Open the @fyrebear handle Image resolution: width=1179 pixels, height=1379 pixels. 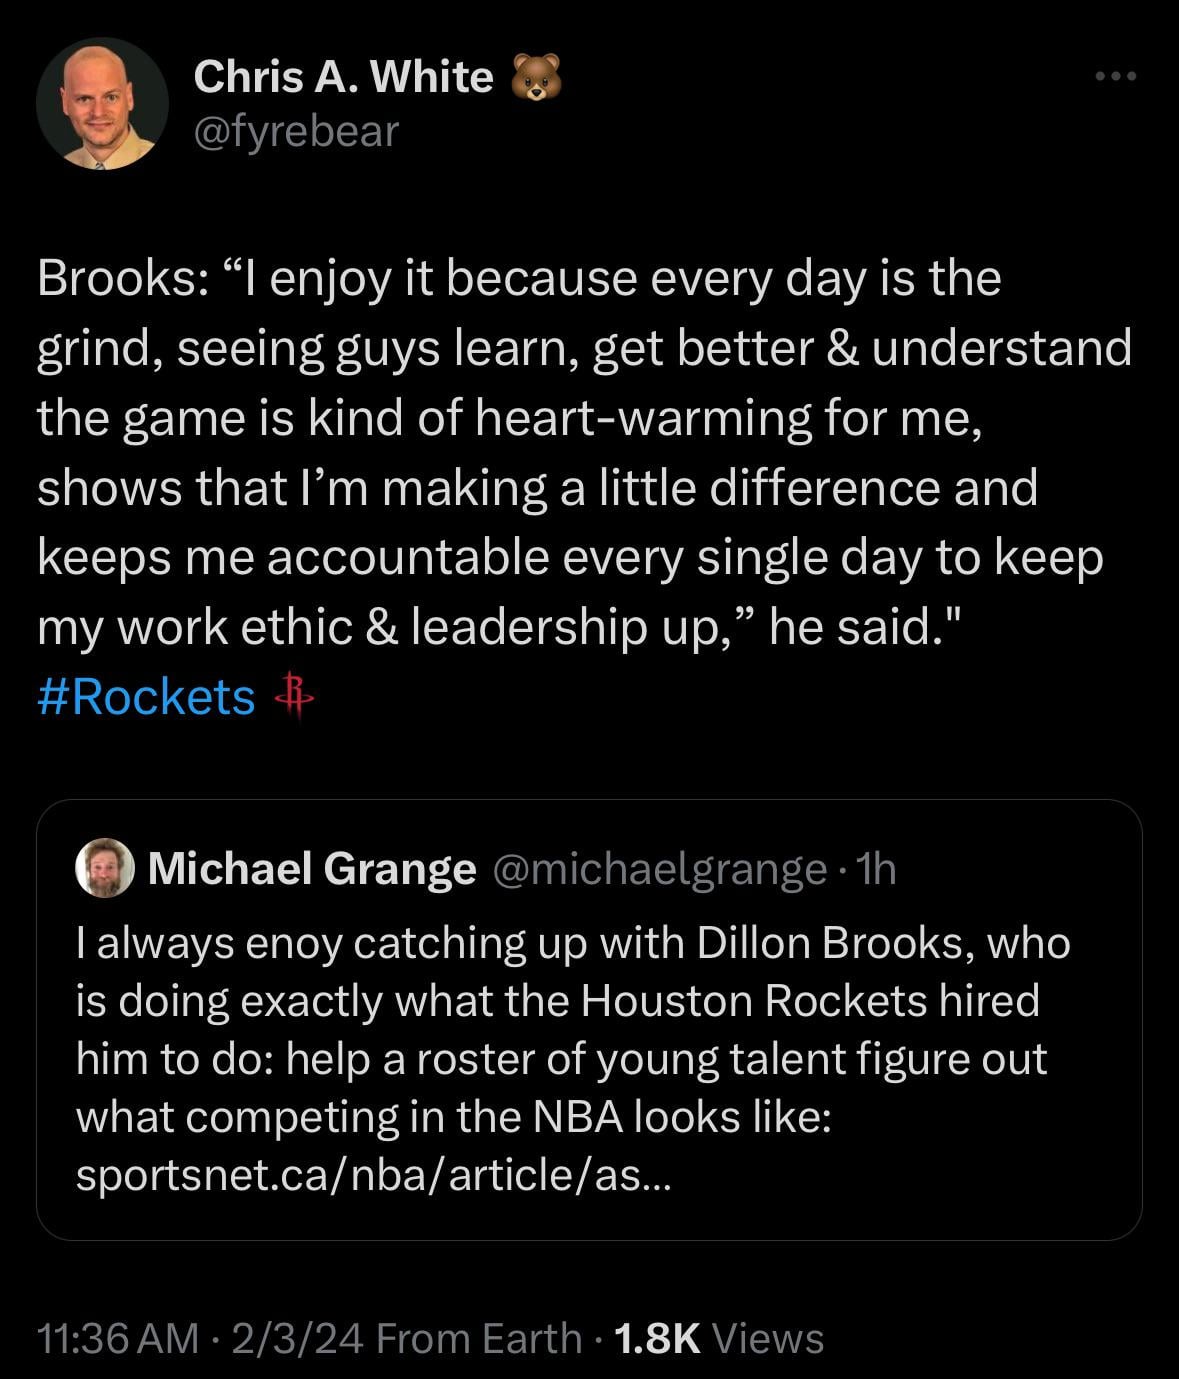tap(296, 131)
